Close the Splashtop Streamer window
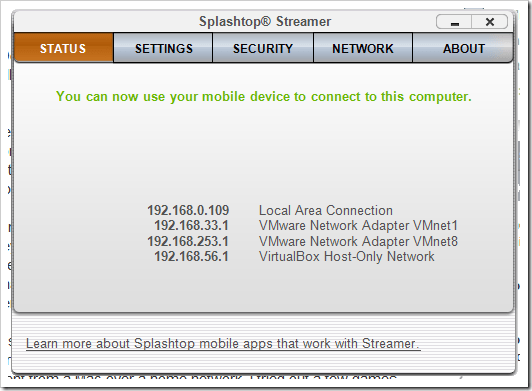Viewport: 532px width, 391px height. click(x=490, y=22)
